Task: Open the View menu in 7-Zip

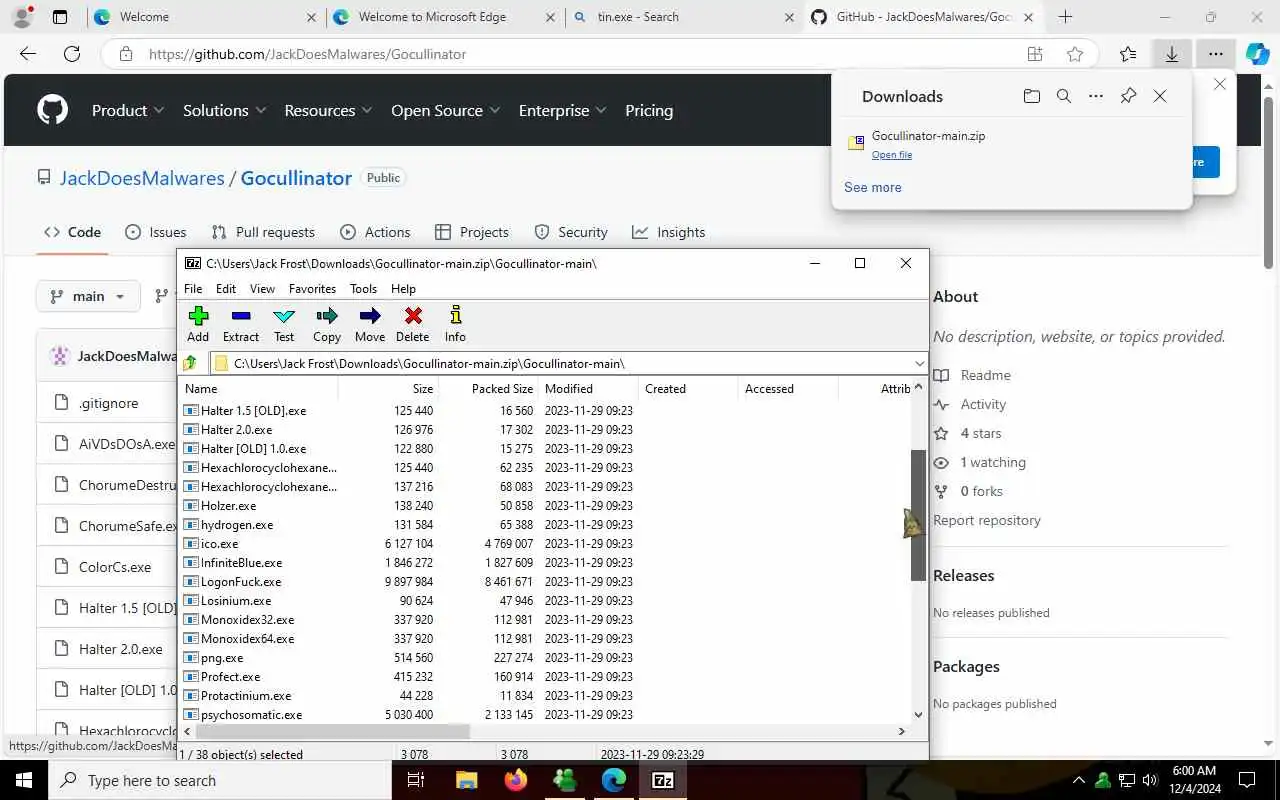Action: click(x=262, y=288)
